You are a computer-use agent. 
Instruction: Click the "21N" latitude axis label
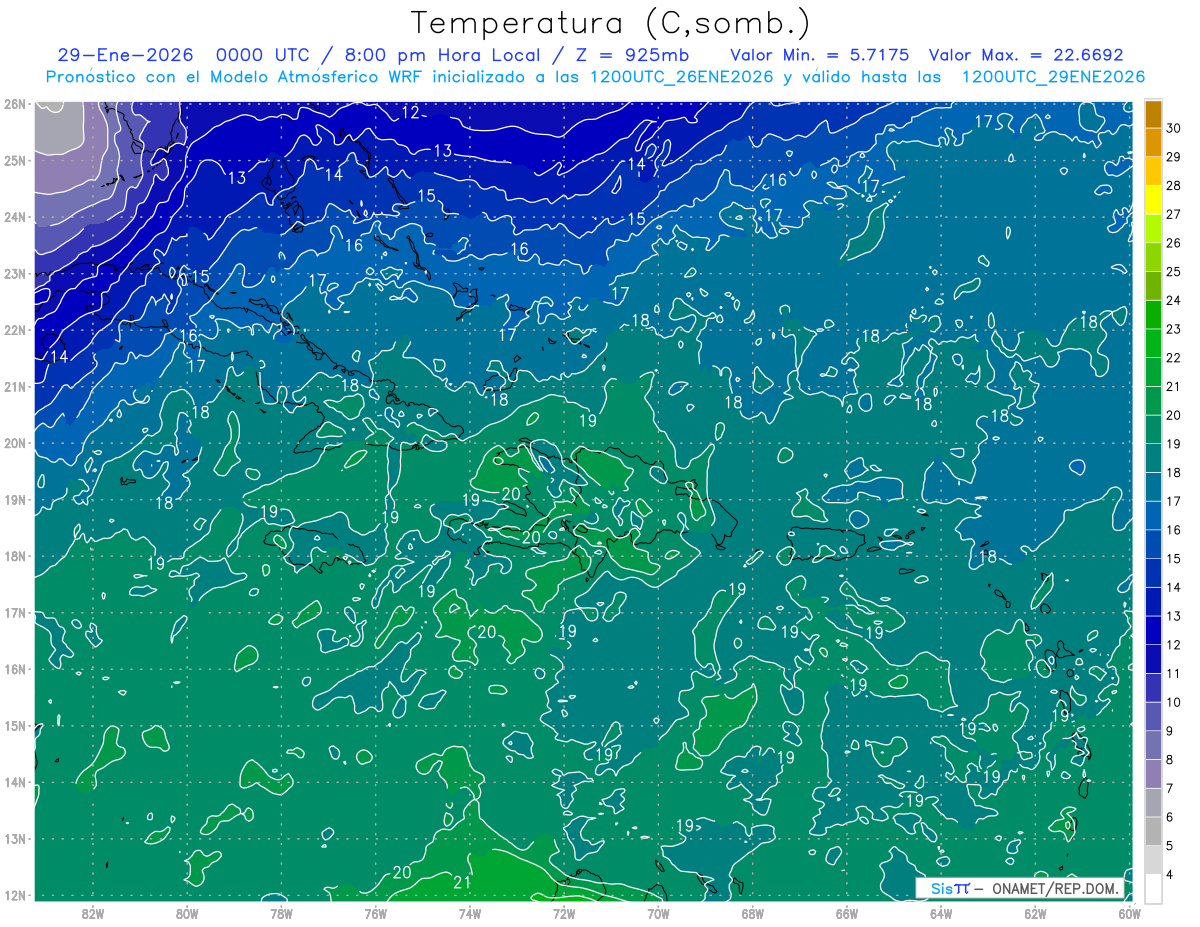click(14, 386)
